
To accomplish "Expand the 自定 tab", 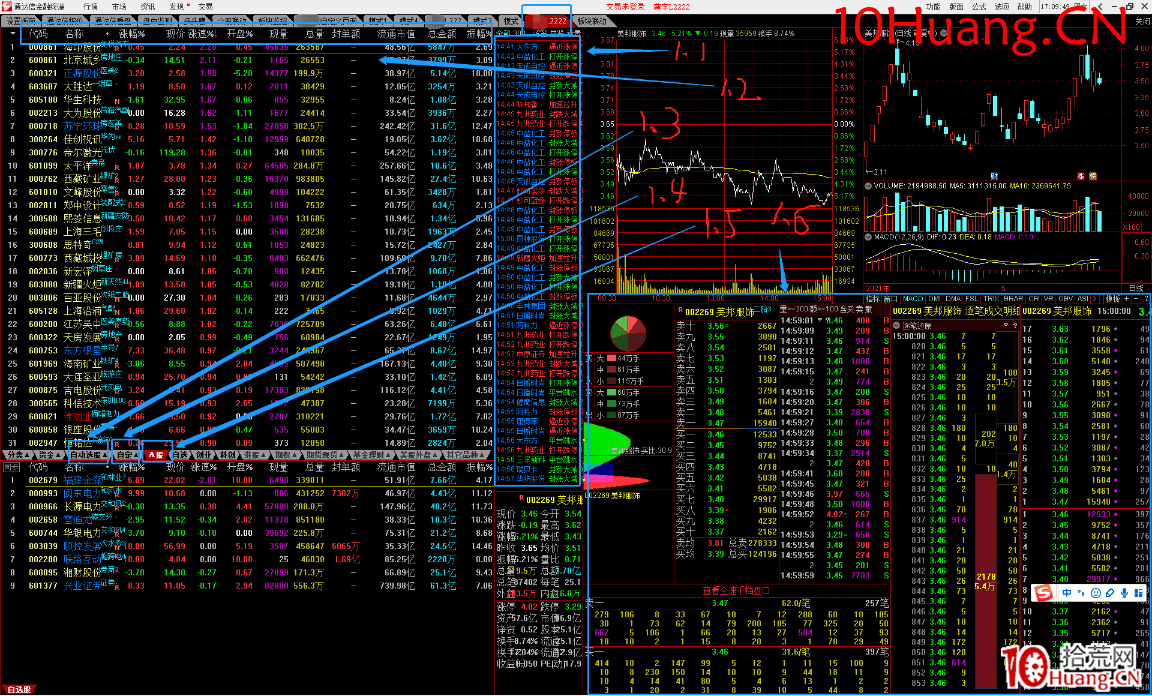I will (127, 455).
